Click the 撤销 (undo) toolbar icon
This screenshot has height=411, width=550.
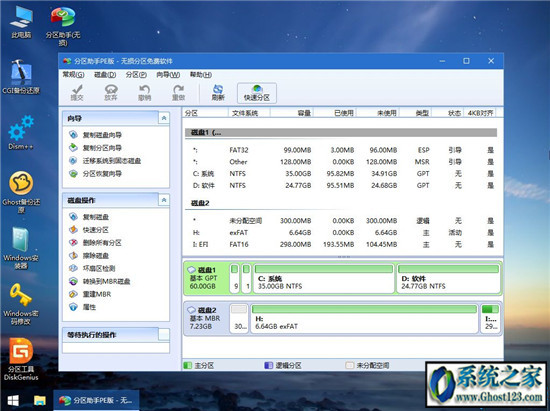145,93
